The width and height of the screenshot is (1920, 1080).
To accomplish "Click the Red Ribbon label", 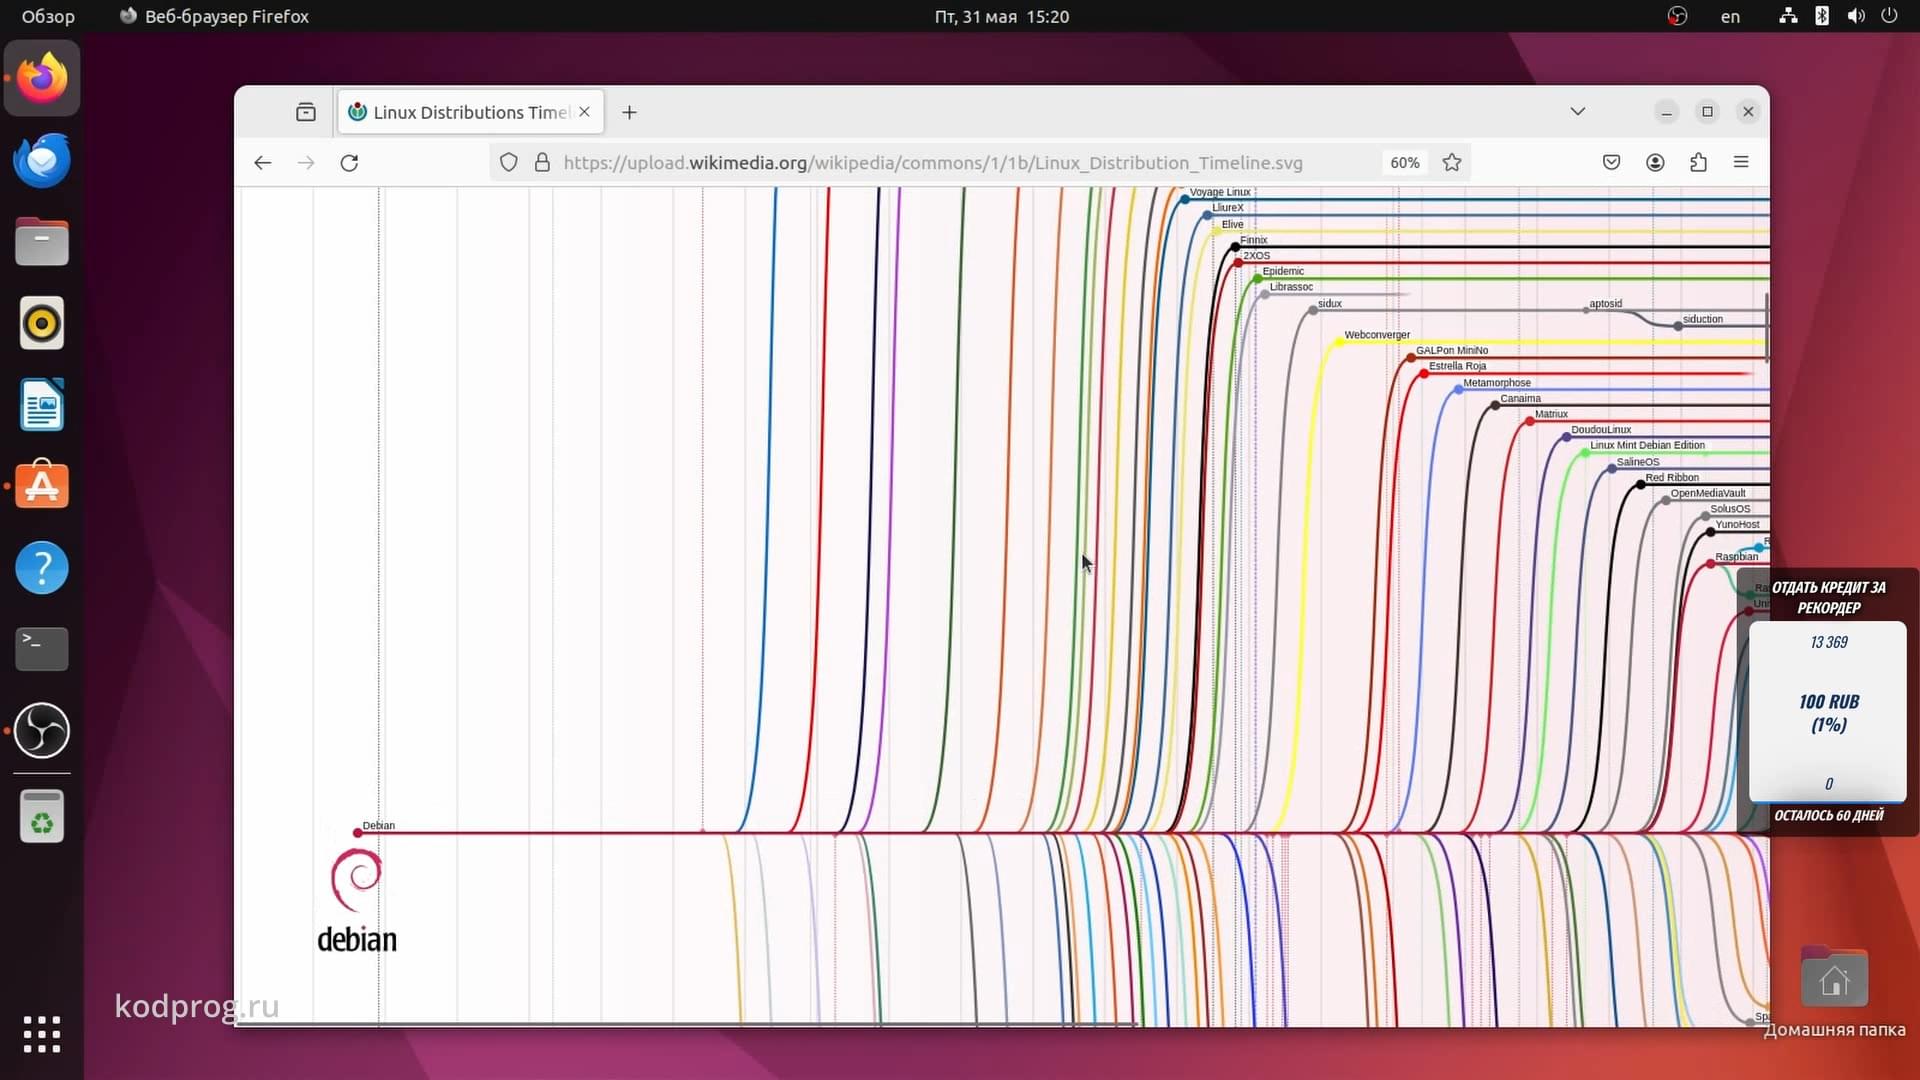I will pos(1671,477).
